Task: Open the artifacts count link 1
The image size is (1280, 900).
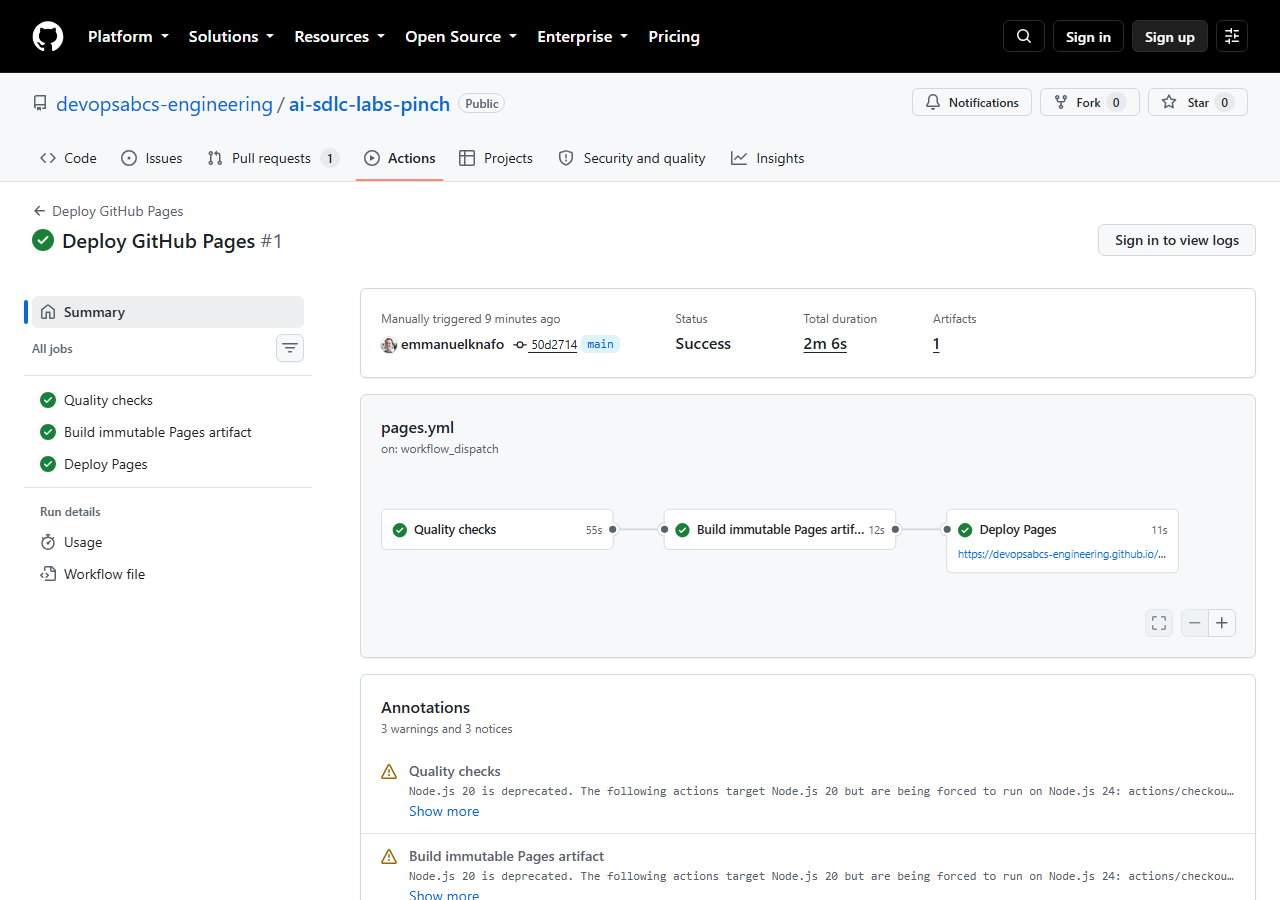Action: (x=936, y=344)
